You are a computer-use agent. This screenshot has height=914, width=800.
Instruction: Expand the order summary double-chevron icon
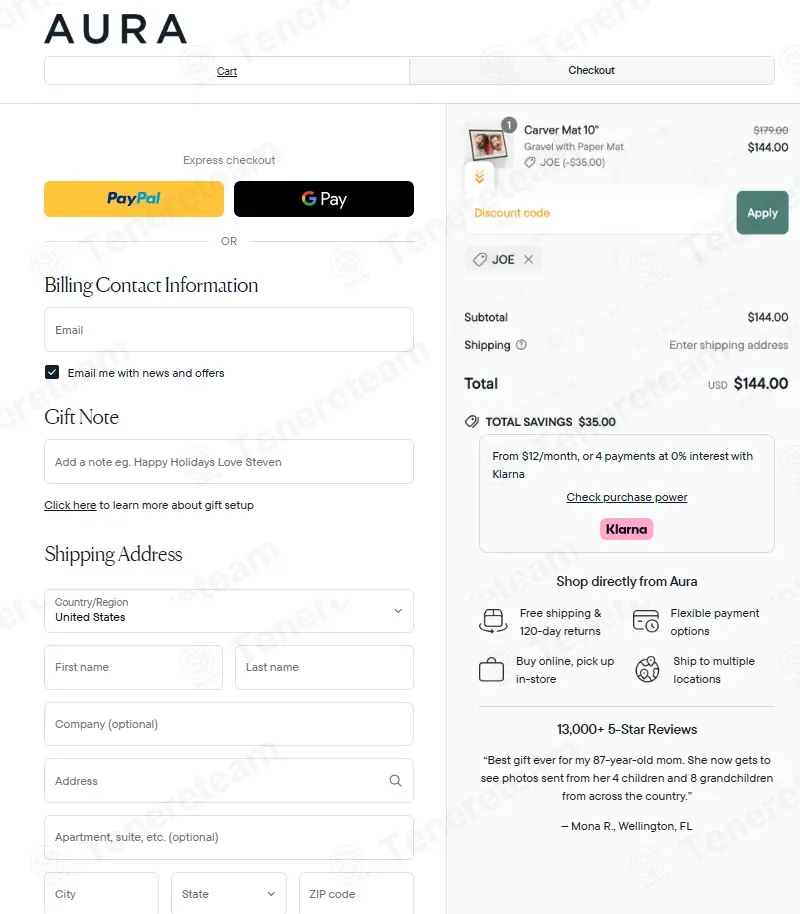[479, 177]
